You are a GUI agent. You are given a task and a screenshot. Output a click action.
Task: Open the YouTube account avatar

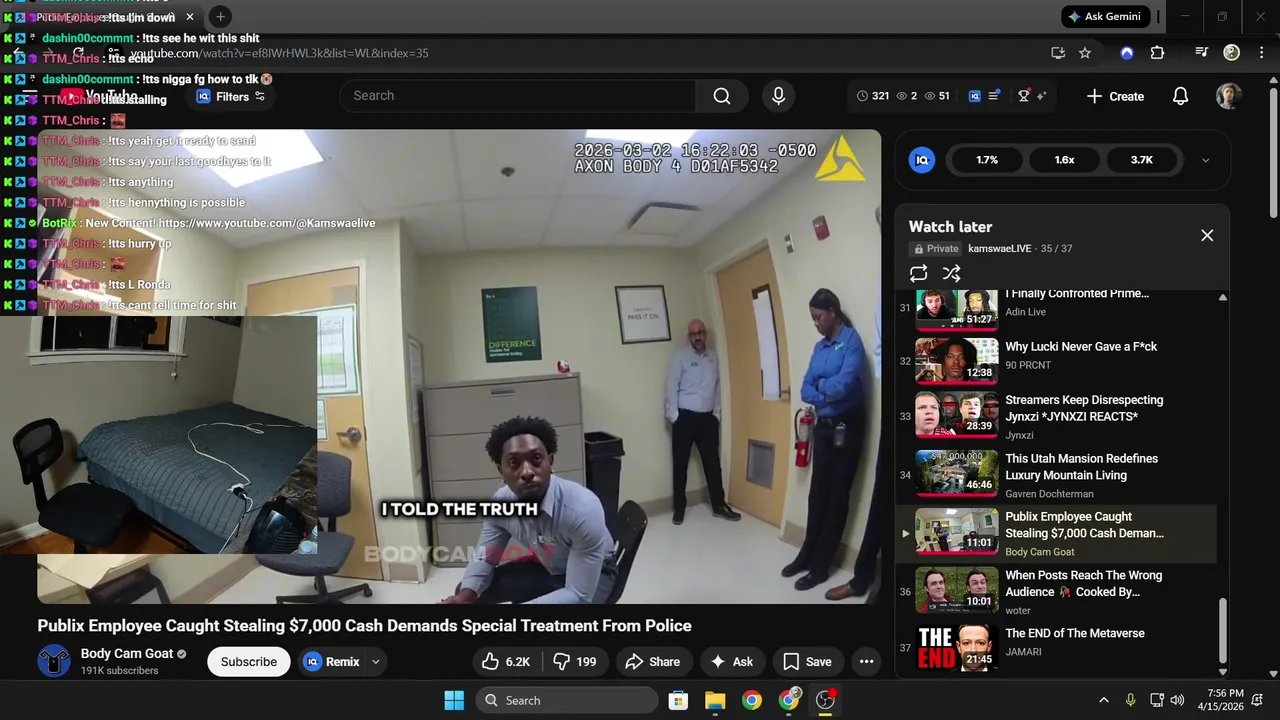1228,96
